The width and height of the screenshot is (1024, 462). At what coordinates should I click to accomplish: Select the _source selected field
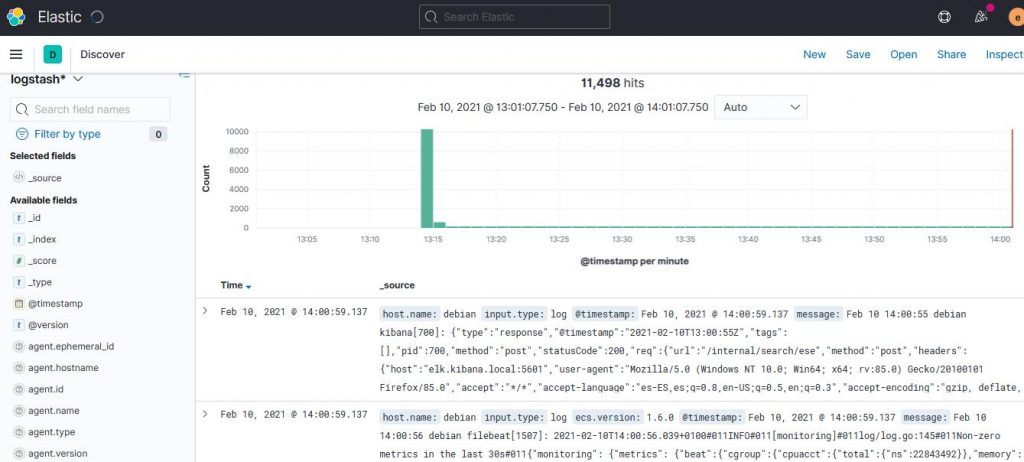(x=45, y=178)
